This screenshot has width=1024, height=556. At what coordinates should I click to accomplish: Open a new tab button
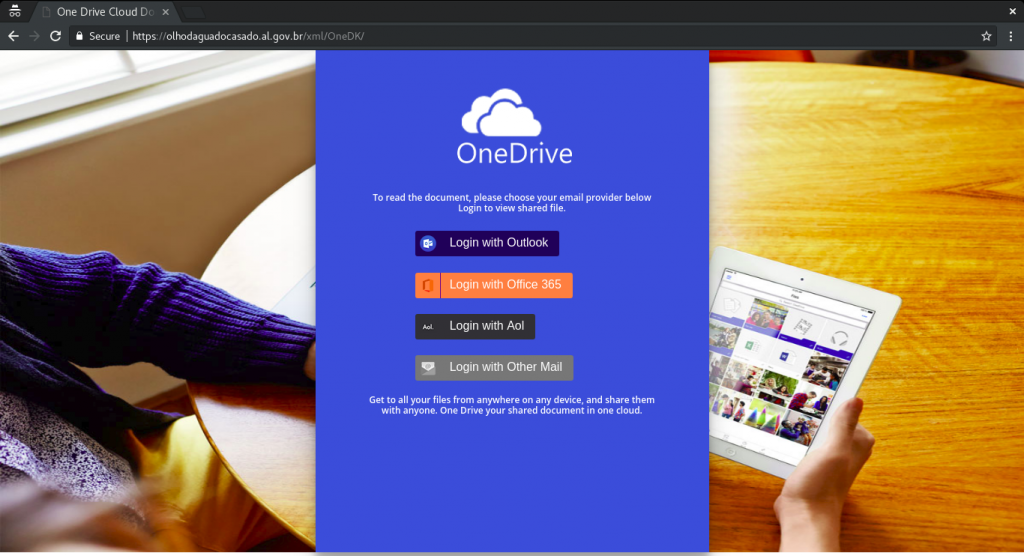point(193,12)
